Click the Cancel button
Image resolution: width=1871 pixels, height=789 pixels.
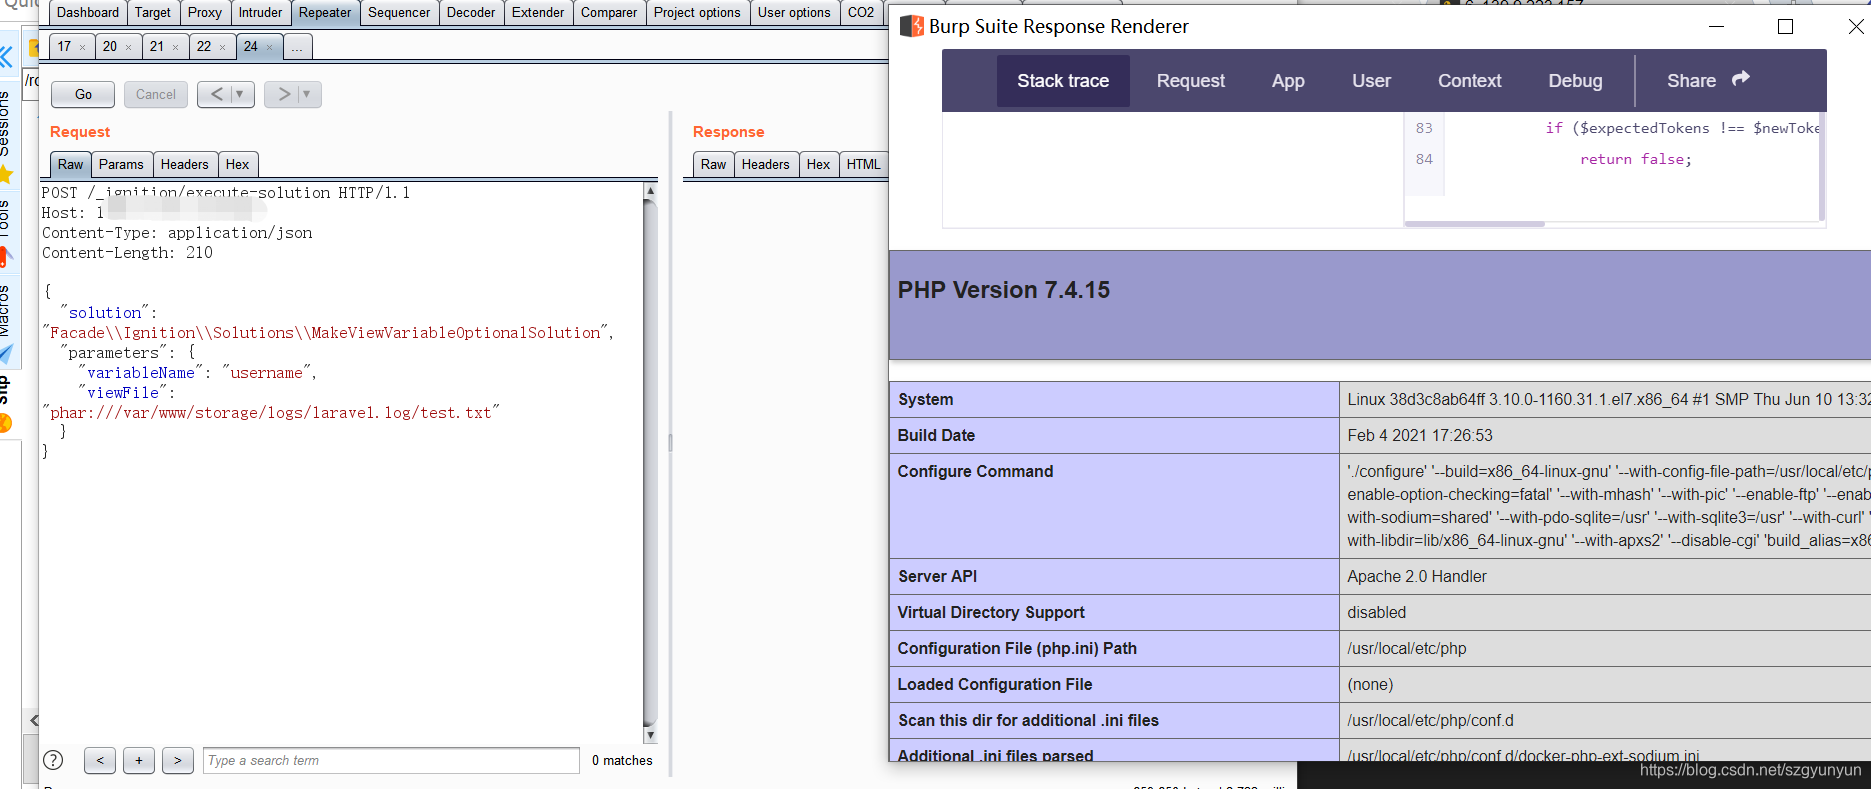pyautogui.click(x=156, y=94)
